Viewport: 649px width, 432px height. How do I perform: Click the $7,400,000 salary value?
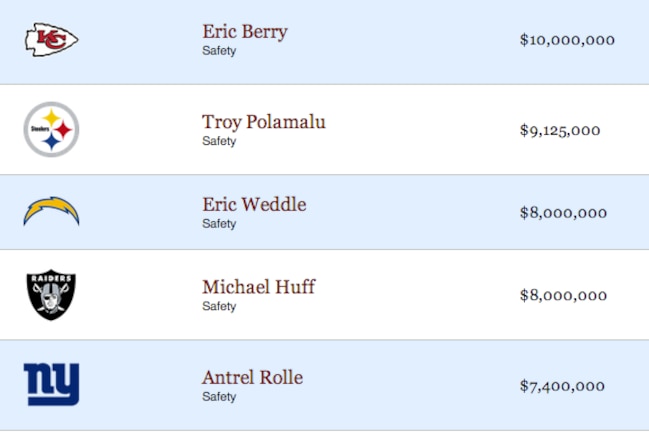pos(562,386)
